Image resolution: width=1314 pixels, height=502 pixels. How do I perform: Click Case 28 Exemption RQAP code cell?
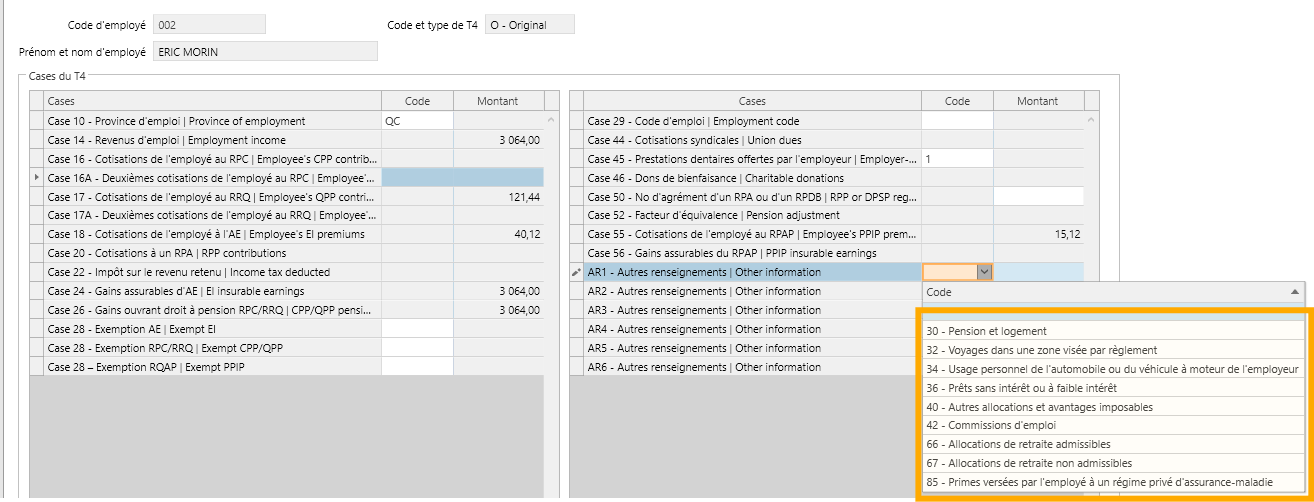(417, 367)
